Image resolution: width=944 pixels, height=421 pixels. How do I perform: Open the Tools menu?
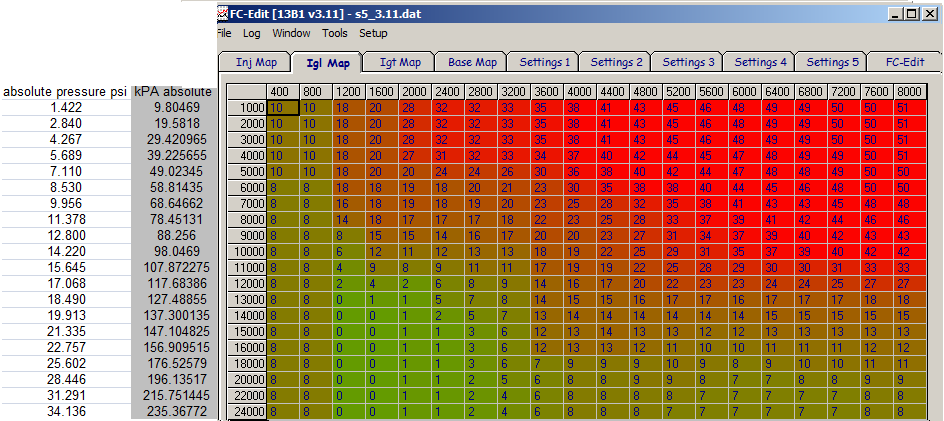coord(335,33)
